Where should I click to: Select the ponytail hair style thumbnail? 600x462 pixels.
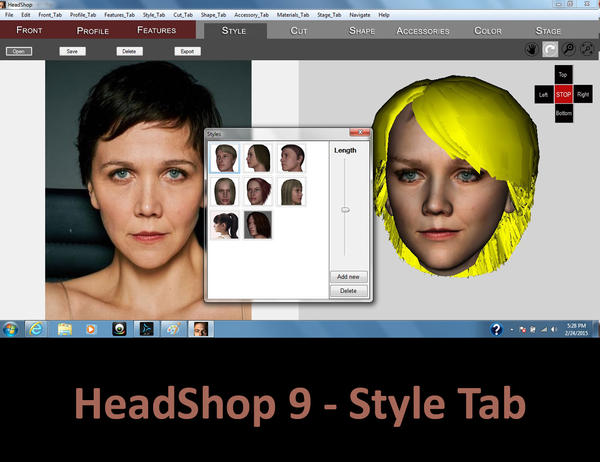[225, 225]
